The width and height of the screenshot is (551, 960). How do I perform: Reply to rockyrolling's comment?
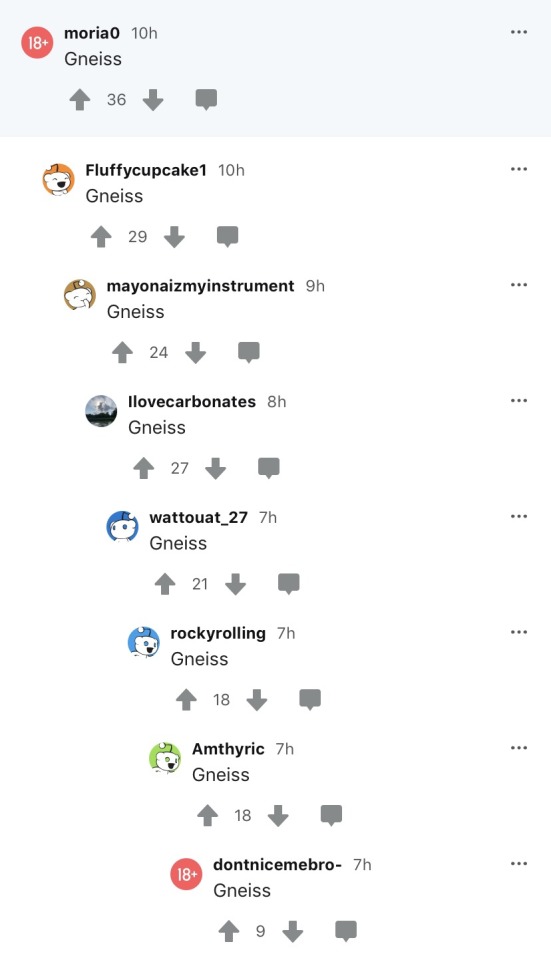[x=310, y=699]
